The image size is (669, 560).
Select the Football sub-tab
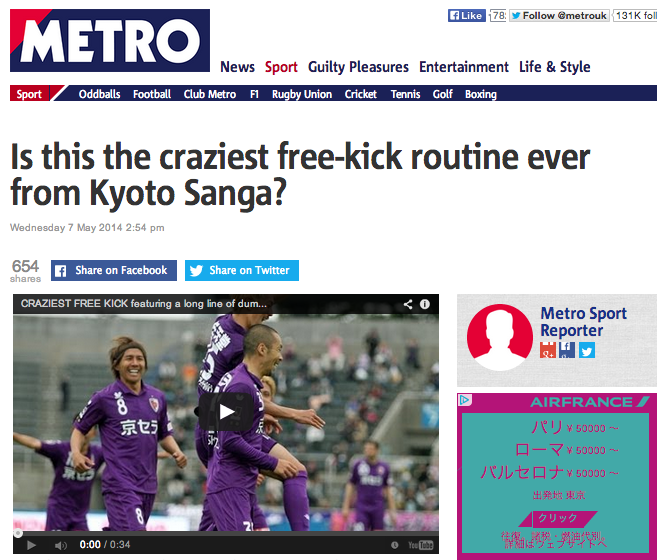(152, 94)
